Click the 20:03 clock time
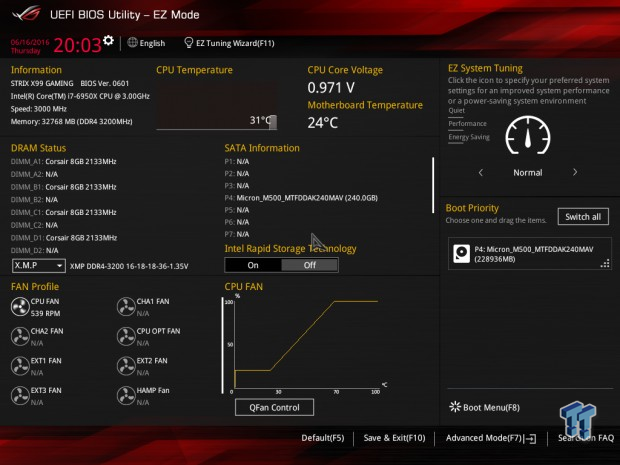 pyautogui.click(x=78, y=45)
